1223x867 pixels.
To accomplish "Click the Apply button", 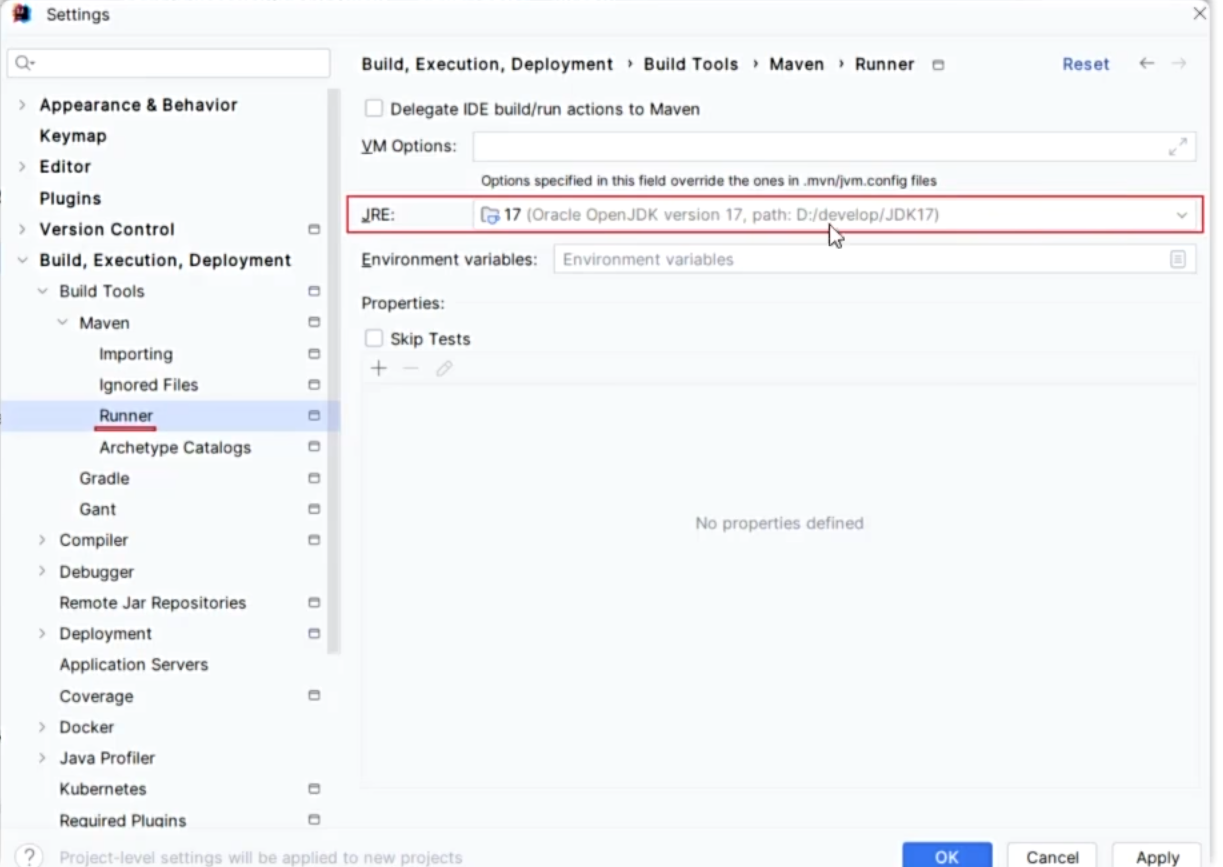I will [x=1157, y=856].
